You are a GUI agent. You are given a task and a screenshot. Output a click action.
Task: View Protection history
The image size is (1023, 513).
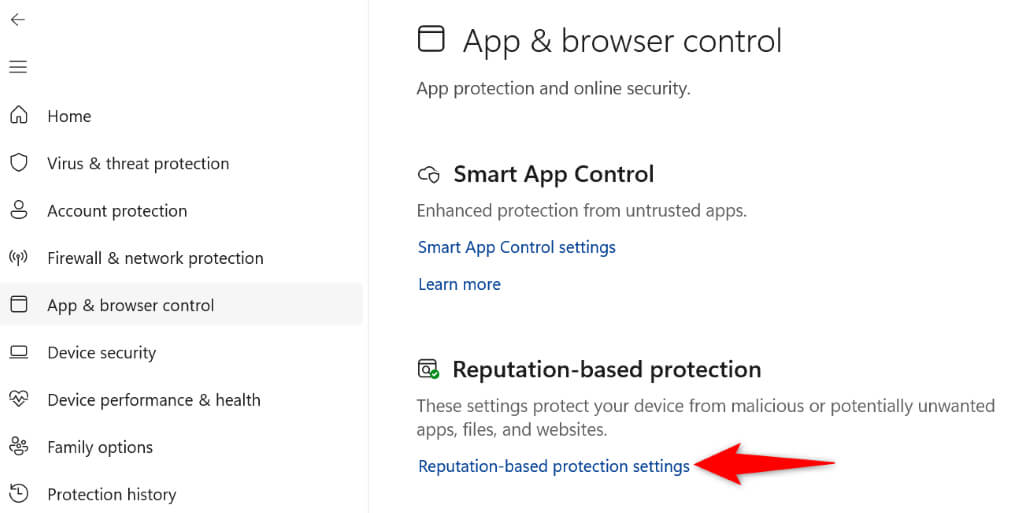click(111, 494)
